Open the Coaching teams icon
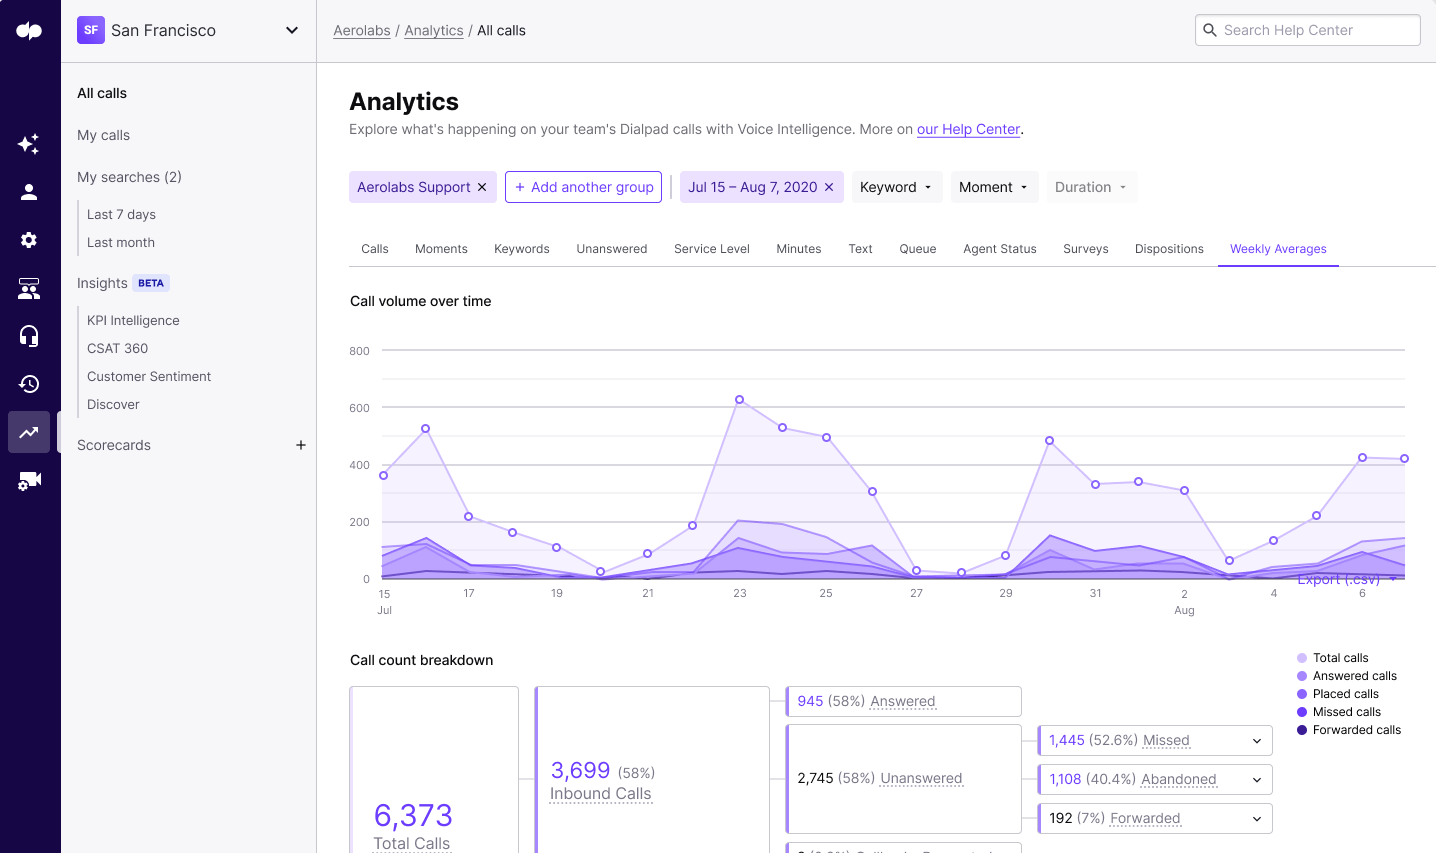Screen dimensions: 1436x853 29,288
